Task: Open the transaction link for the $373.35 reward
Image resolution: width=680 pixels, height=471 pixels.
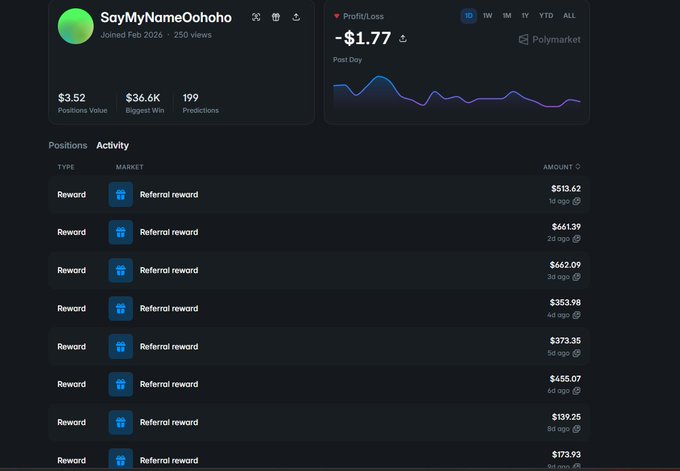Action: (x=576, y=353)
